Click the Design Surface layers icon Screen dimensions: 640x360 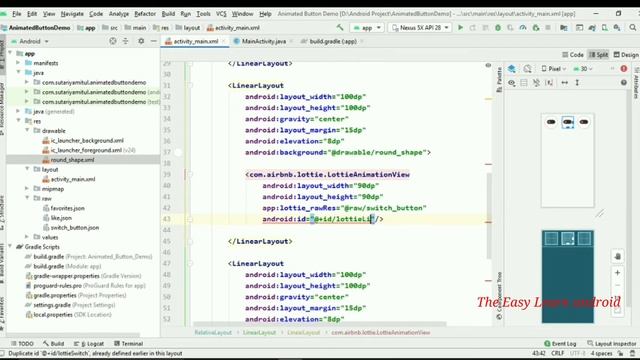click(511, 69)
